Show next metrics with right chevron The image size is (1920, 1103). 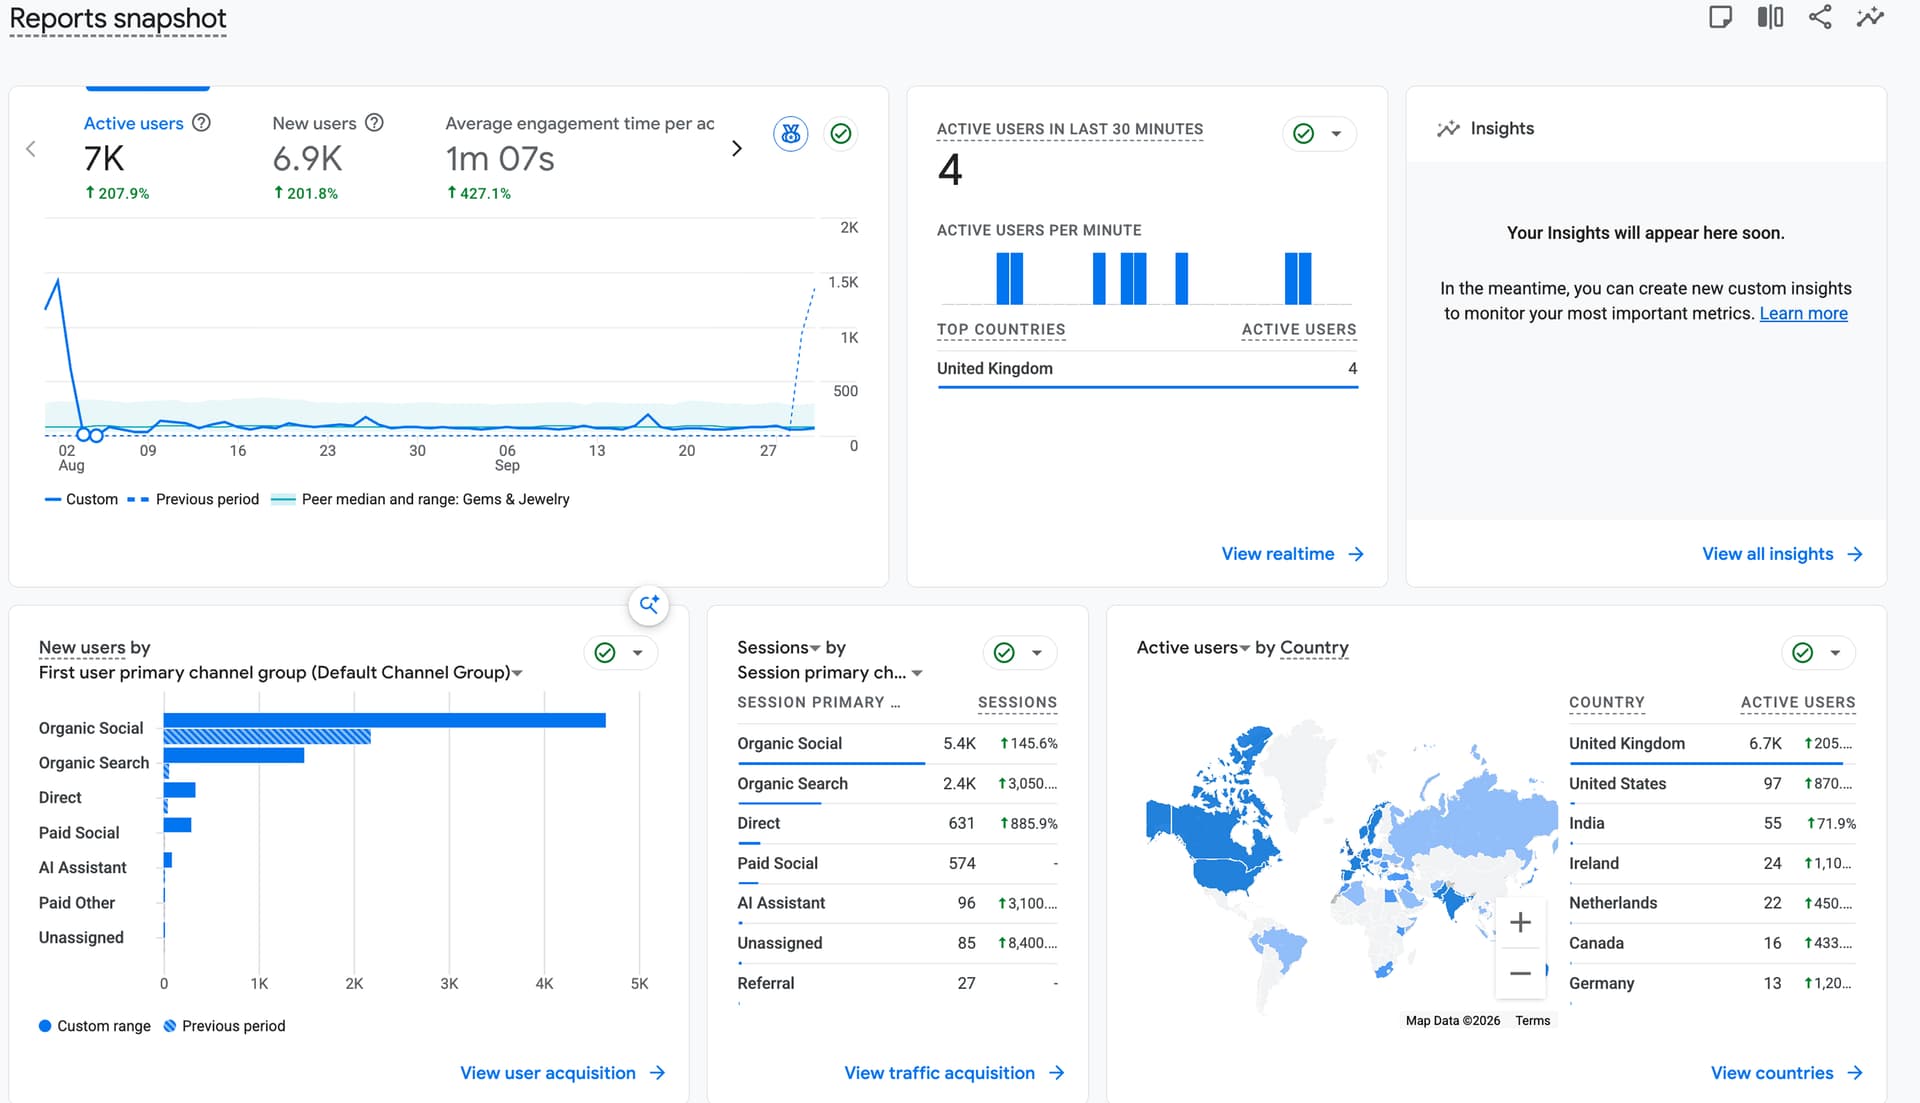pyautogui.click(x=737, y=148)
